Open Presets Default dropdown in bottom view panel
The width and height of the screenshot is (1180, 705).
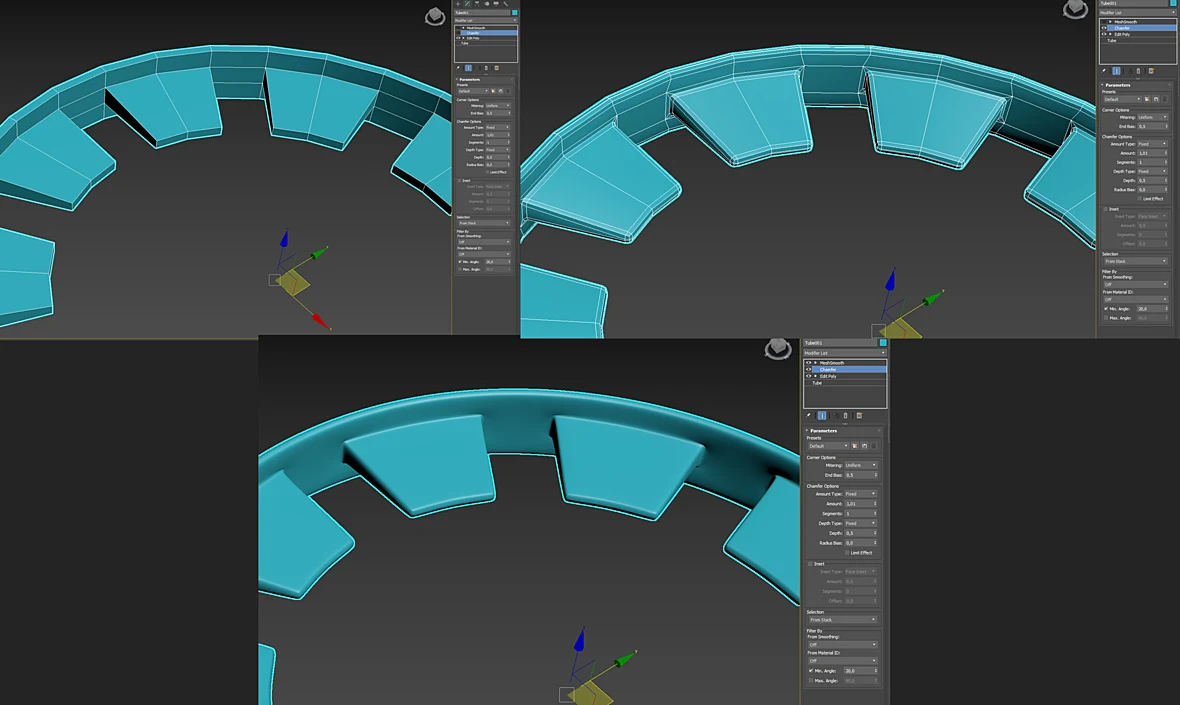(828, 446)
